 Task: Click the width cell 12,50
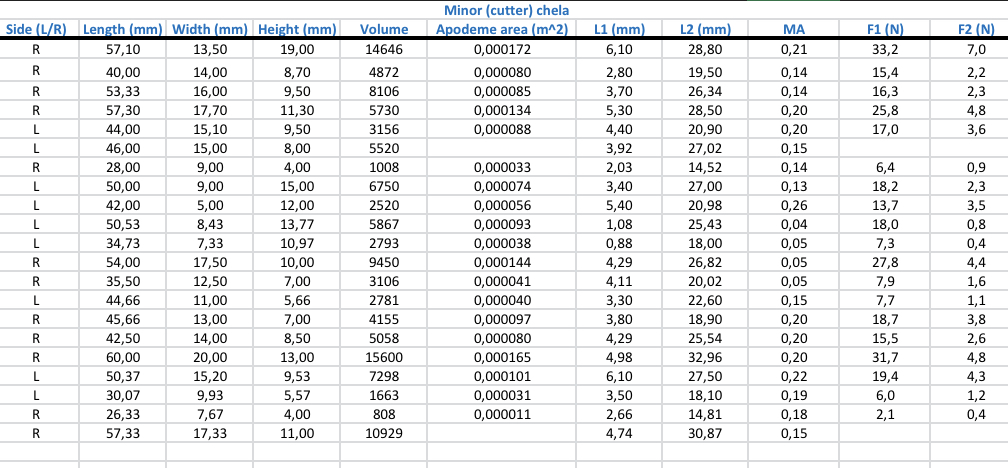210,282
